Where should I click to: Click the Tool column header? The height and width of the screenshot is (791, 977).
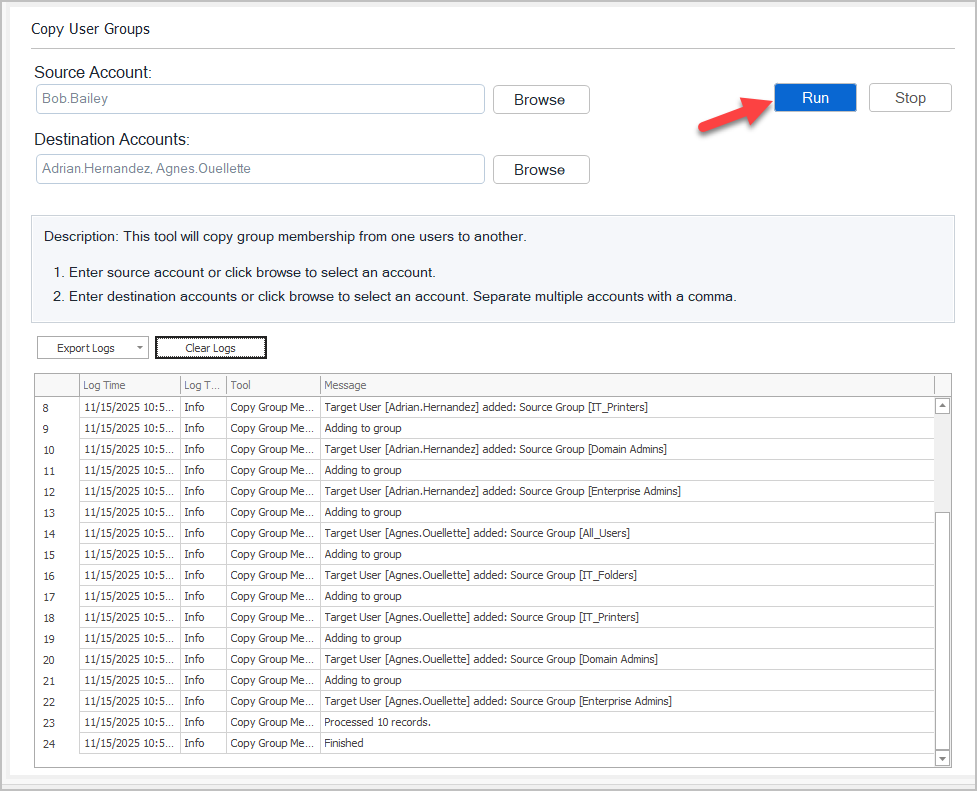click(272, 385)
